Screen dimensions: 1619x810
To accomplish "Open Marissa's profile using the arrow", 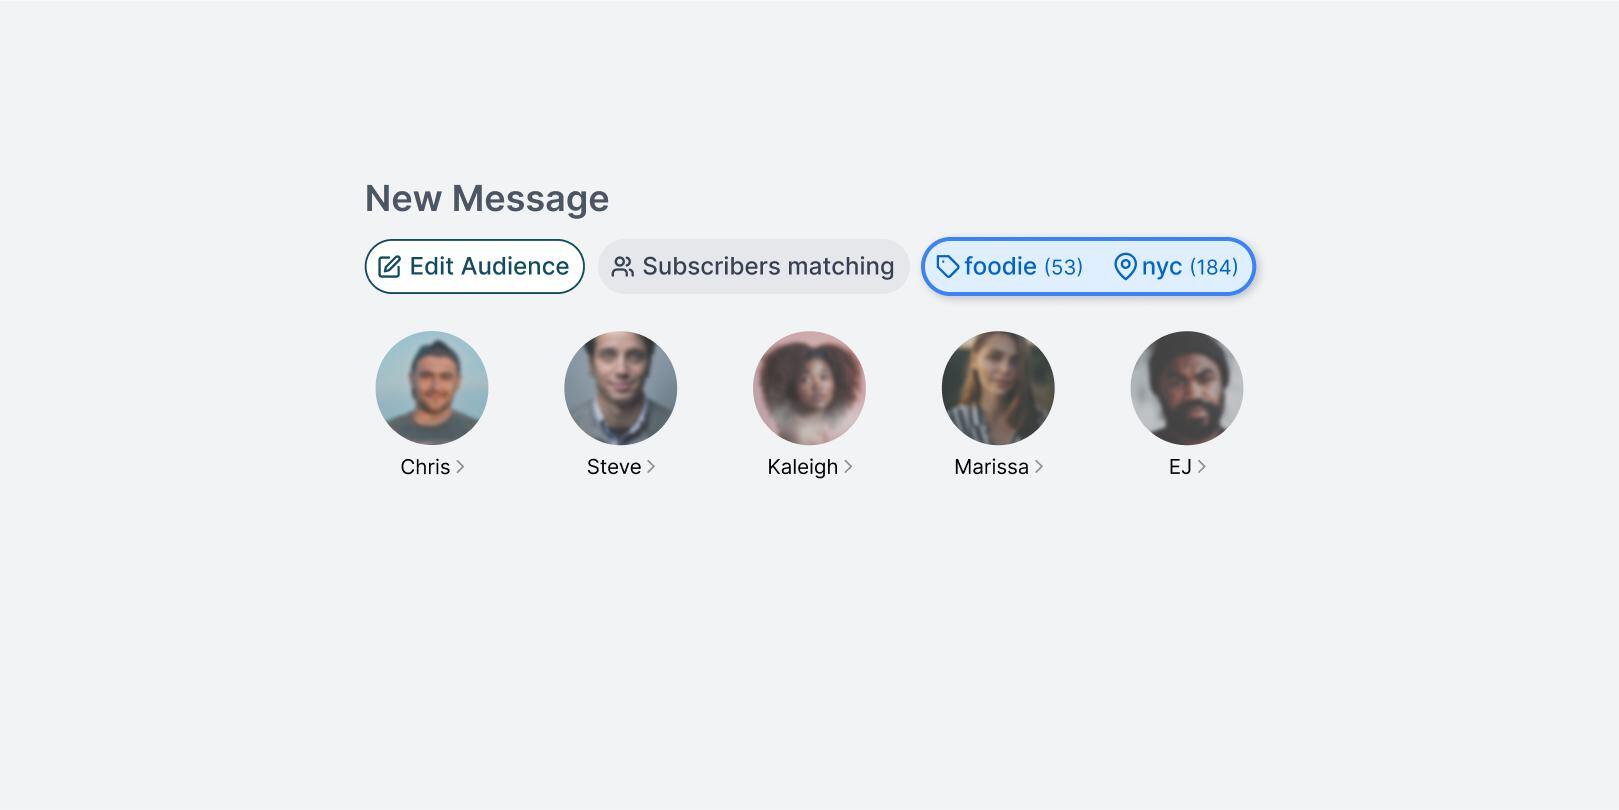I will pyautogui.click(x=1039, y=467).
